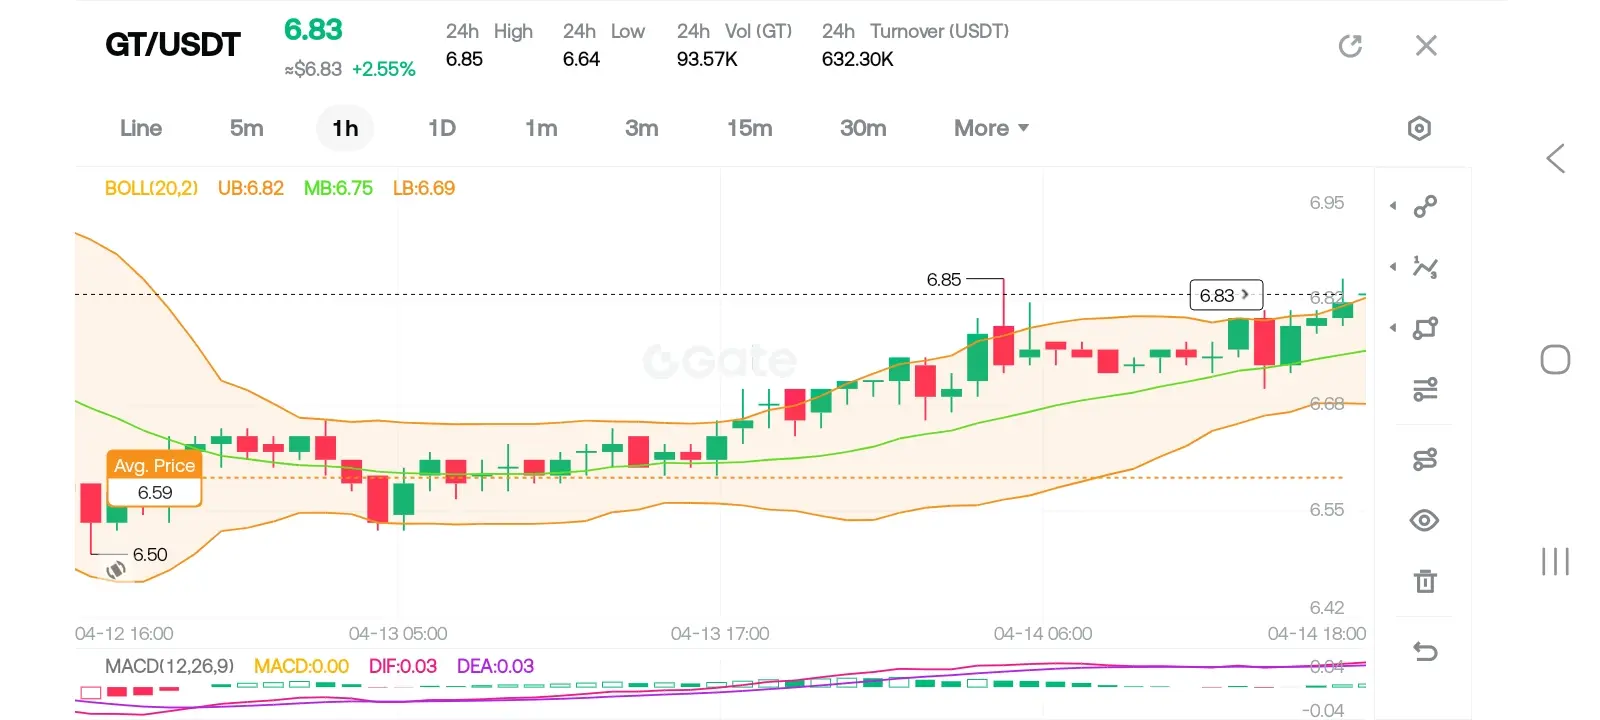Tap the 24h High 6.85 value

click(464, 59)
